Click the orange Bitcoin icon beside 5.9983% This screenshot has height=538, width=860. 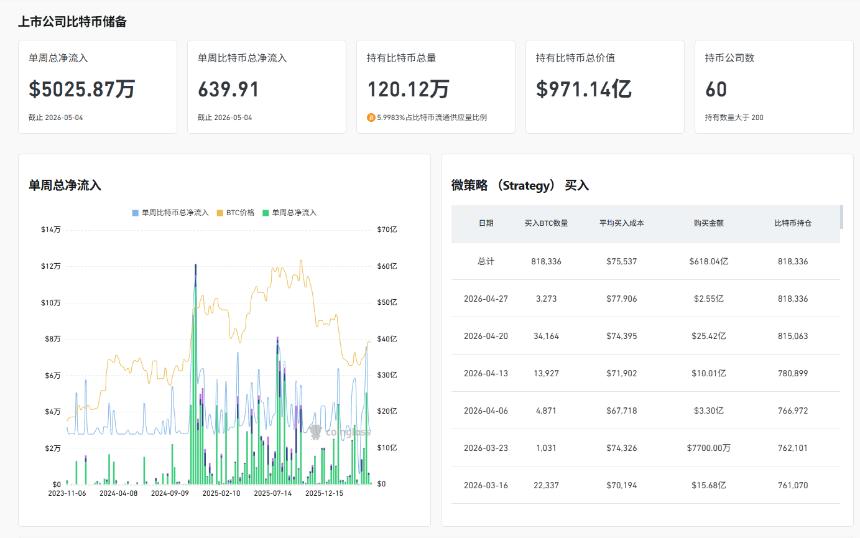coord(371,117)
